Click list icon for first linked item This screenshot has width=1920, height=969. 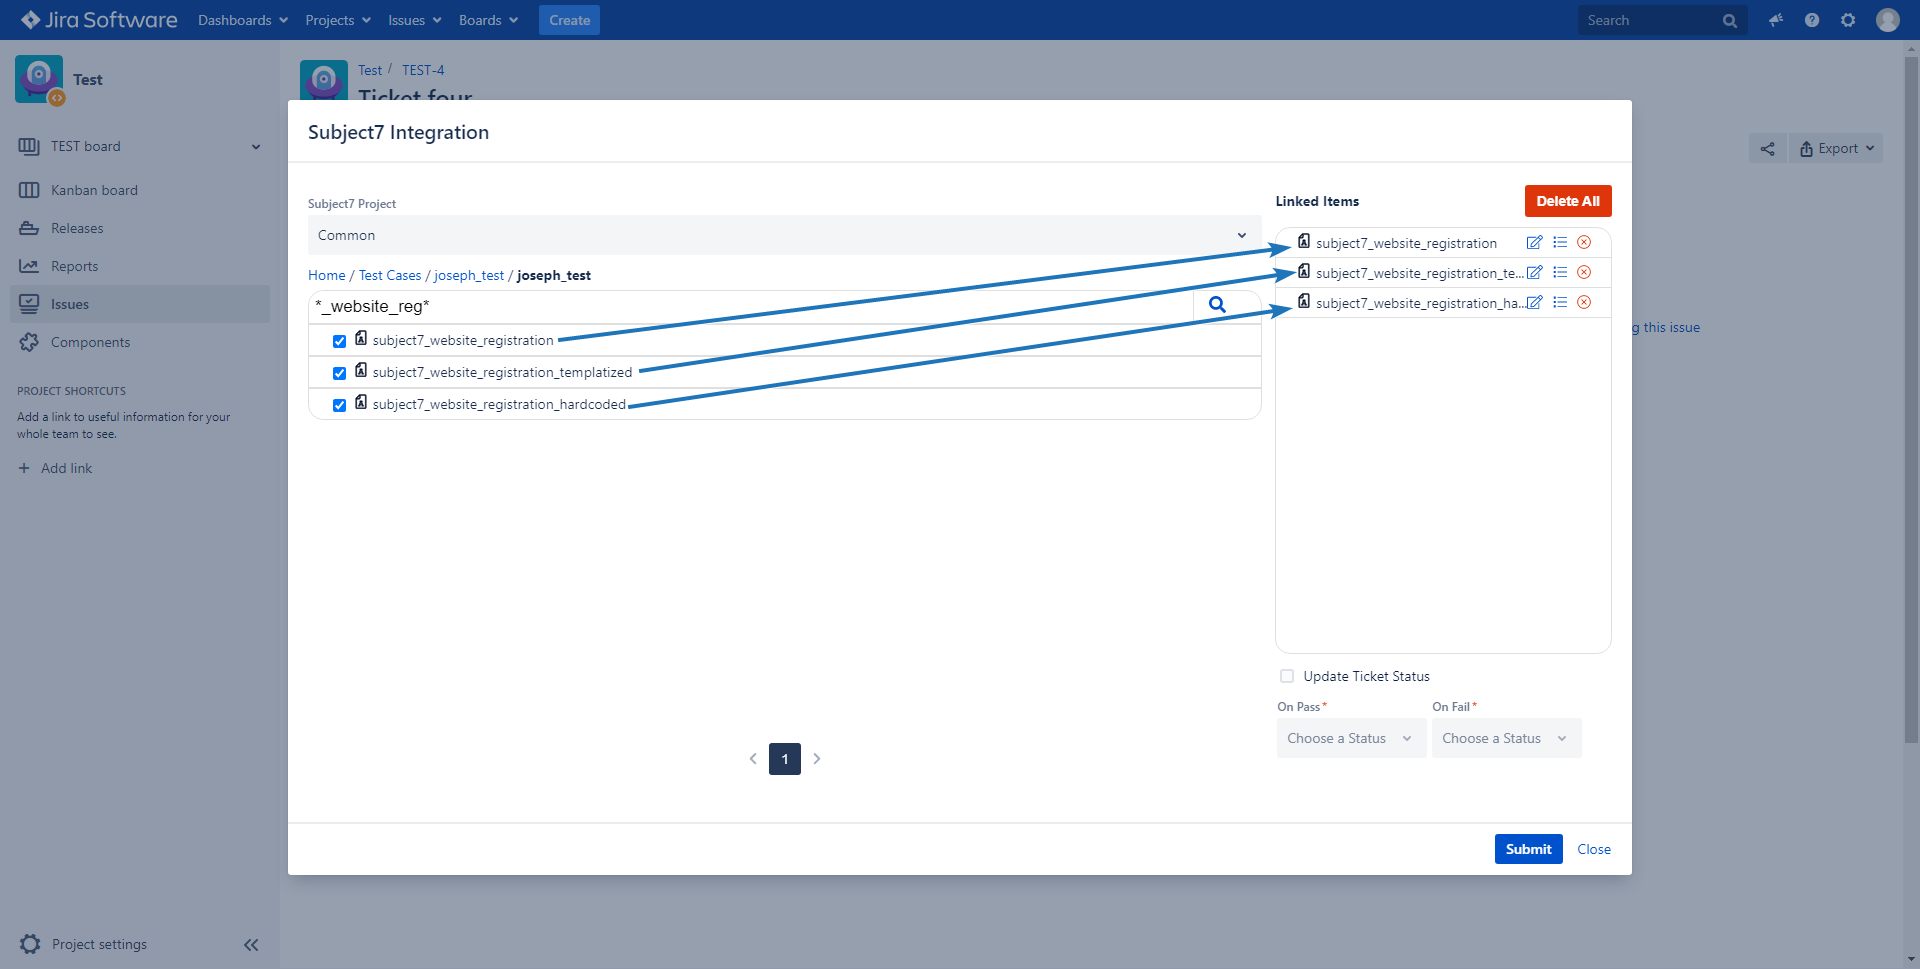[x=1560, y=243]
